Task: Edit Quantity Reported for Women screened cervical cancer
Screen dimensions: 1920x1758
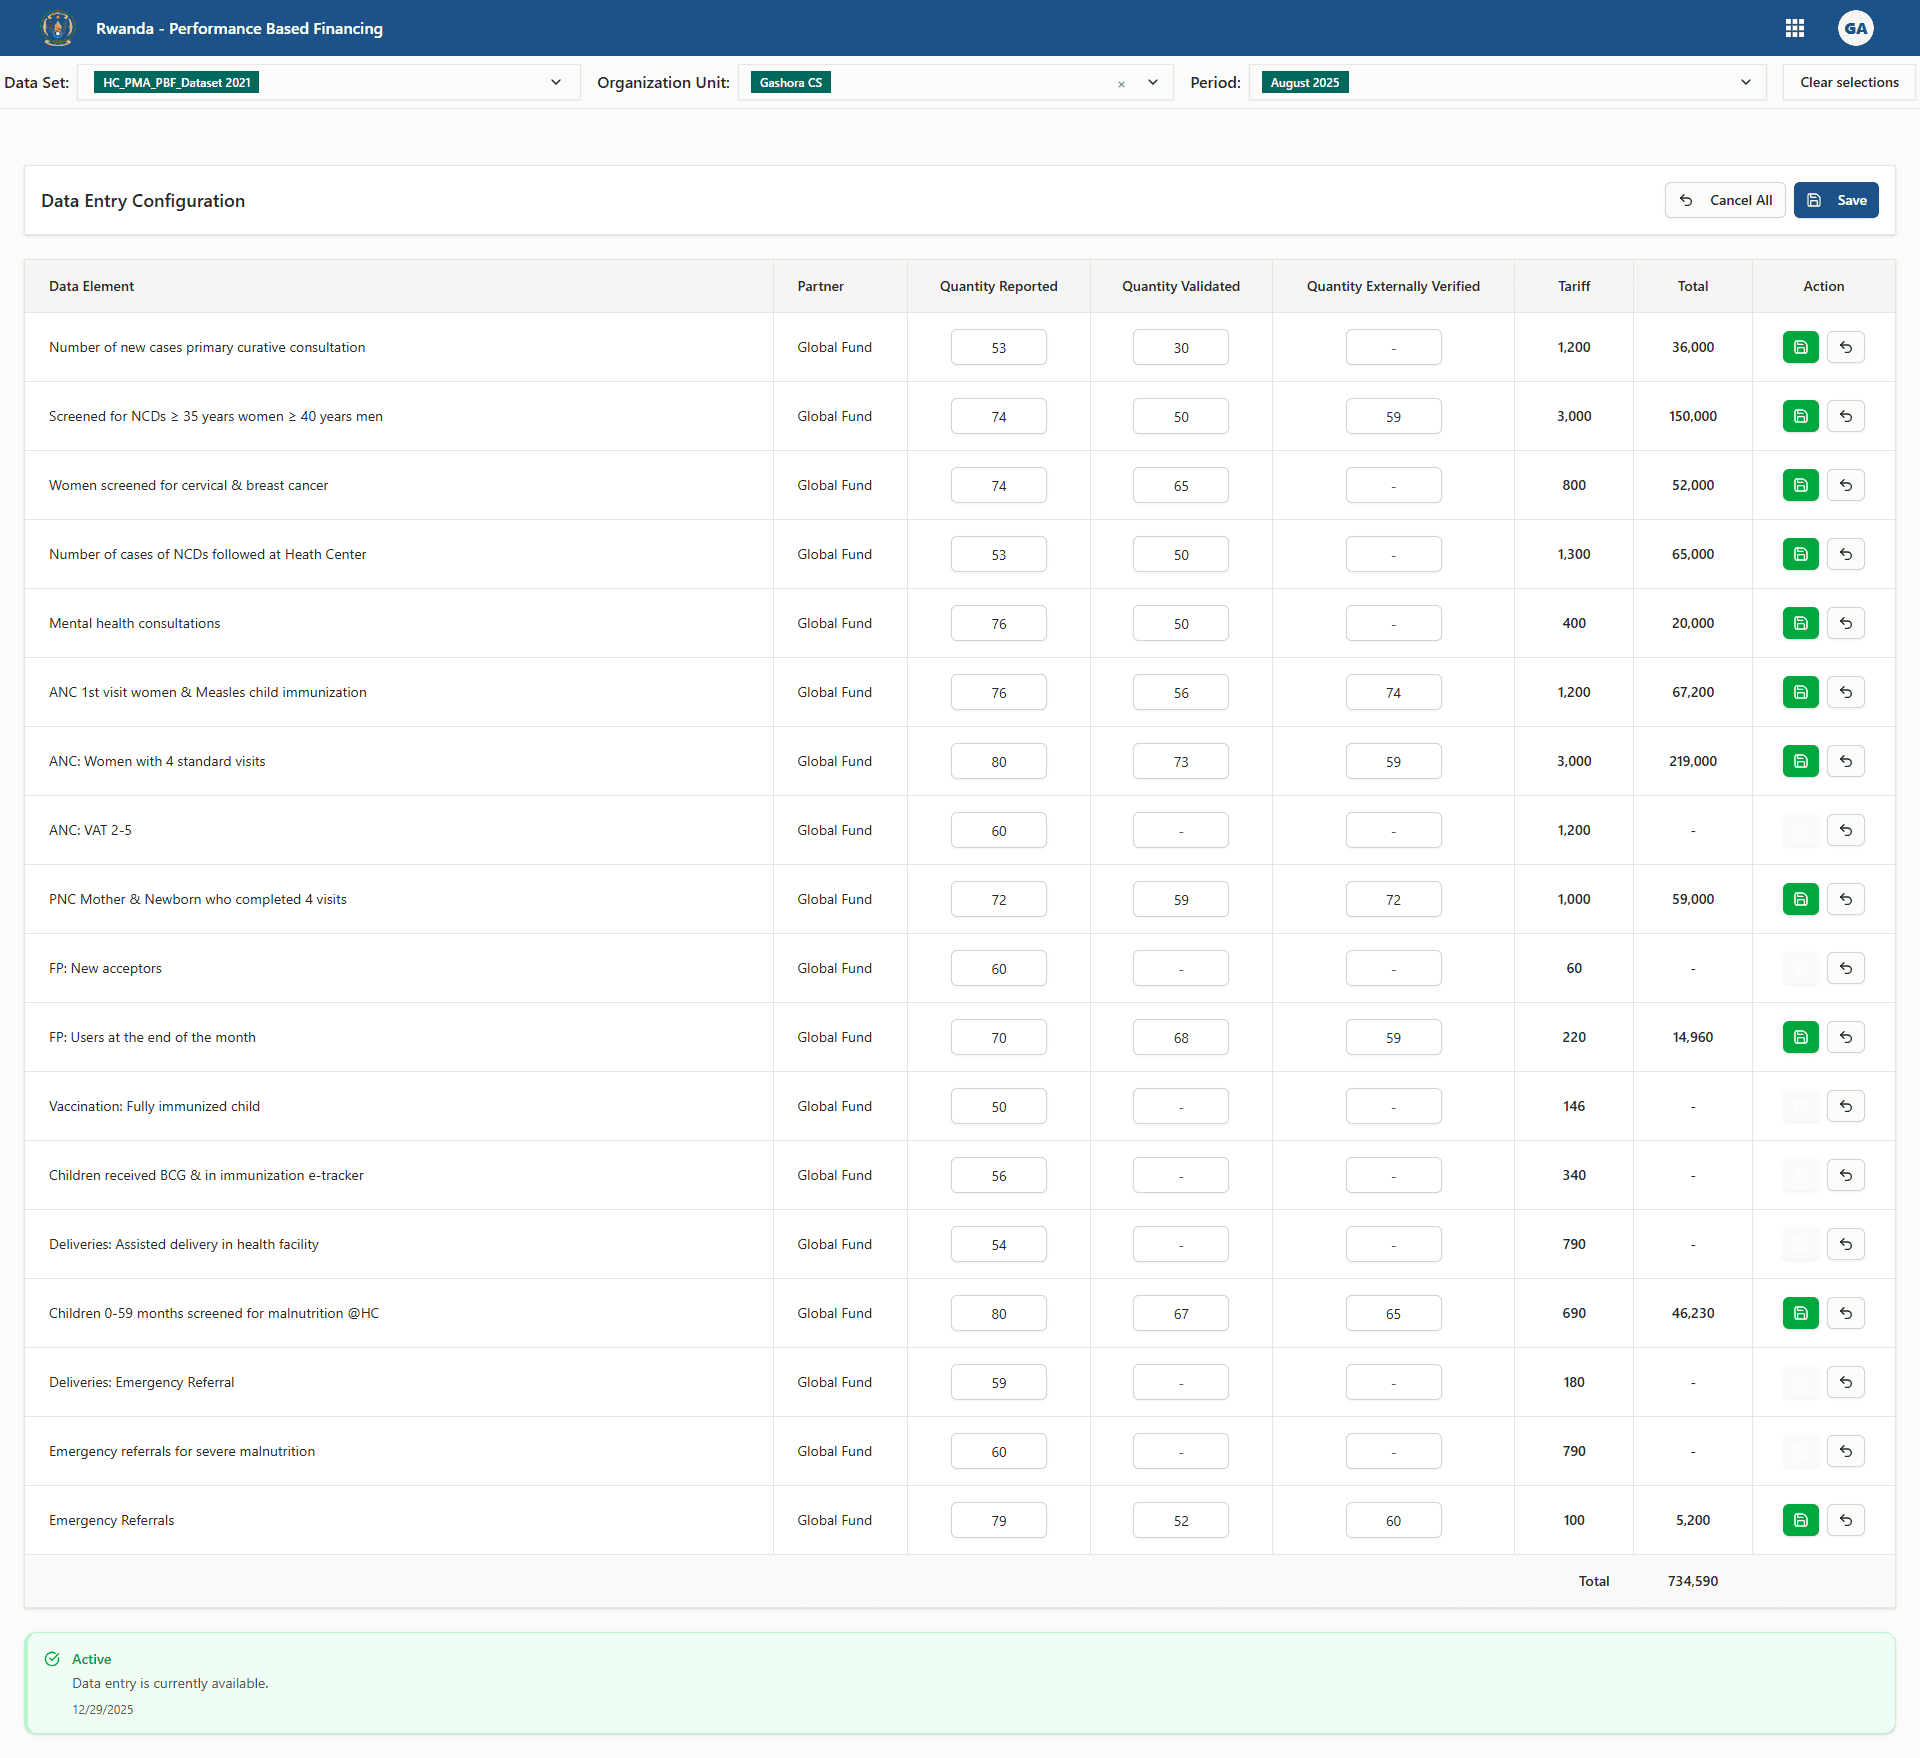Action: click(x=998, y=485)
